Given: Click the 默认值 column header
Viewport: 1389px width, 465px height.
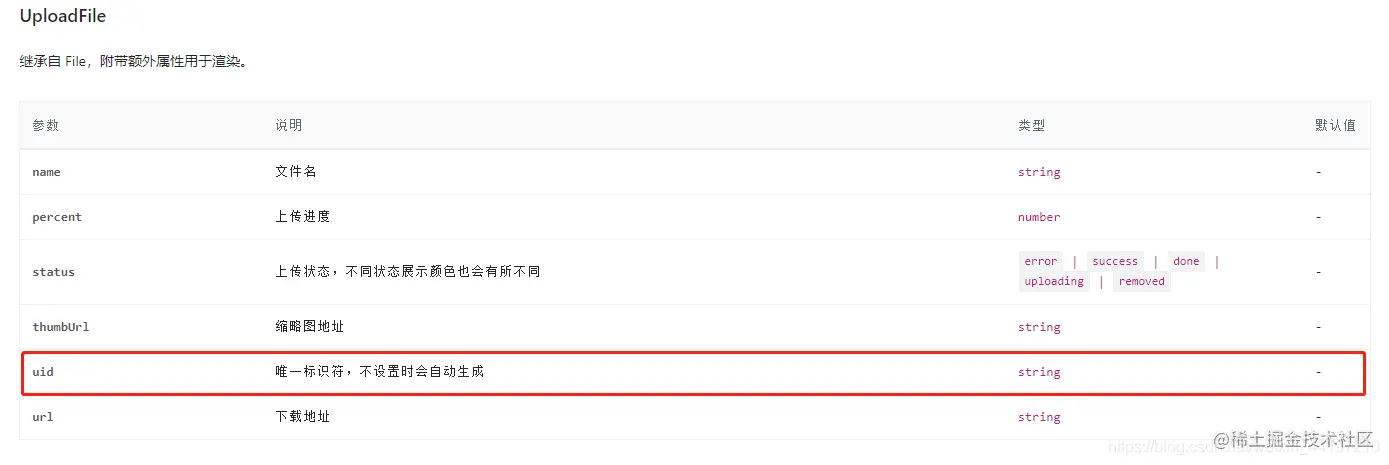Looking at the screenshot, I should coord(1335,125).
